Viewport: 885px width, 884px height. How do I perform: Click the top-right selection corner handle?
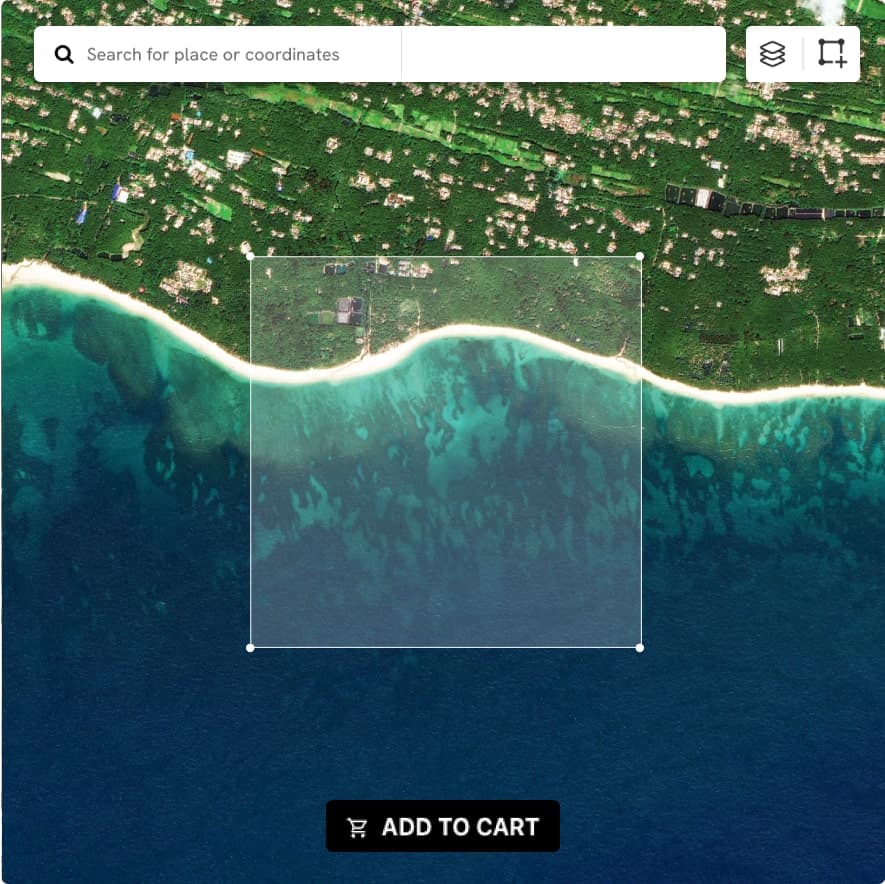640,257
